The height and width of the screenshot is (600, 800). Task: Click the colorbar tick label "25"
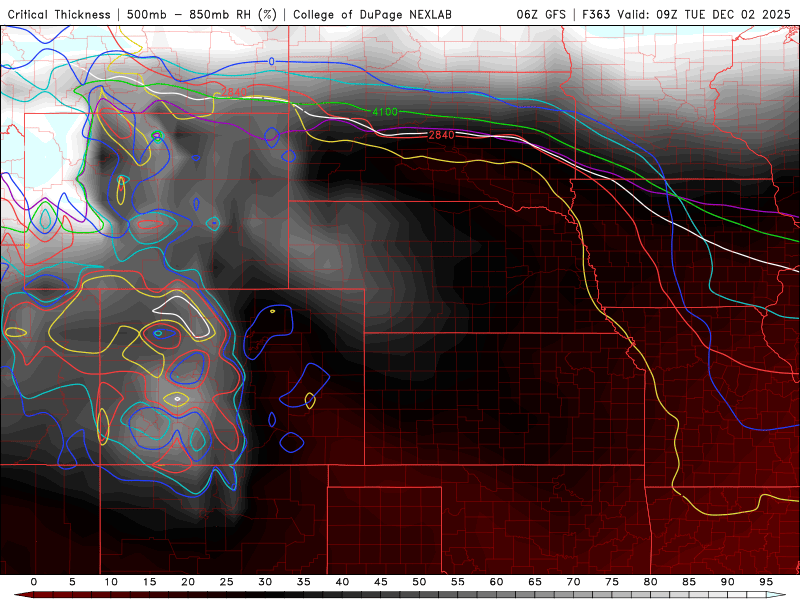click(227, 582)
